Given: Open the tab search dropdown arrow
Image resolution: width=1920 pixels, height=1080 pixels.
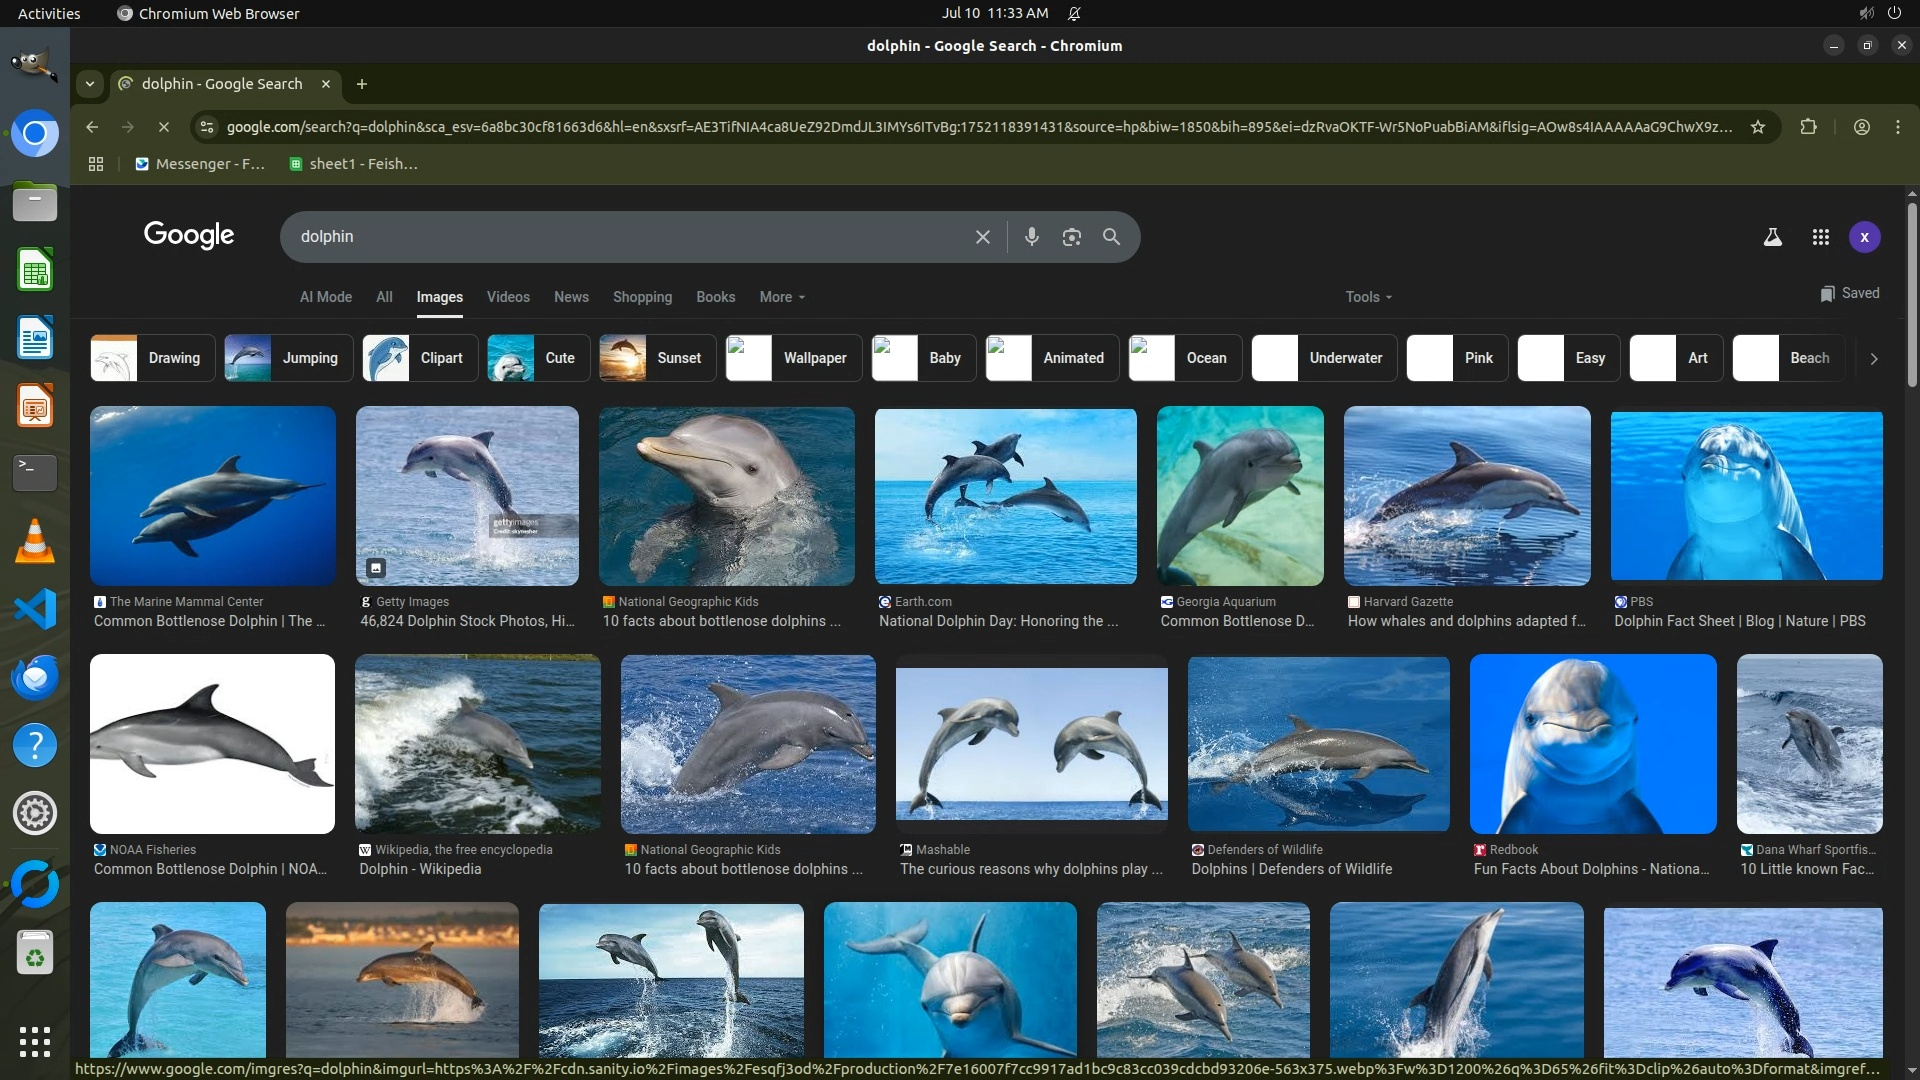Looking at the screenshot, I should point(90,84).
